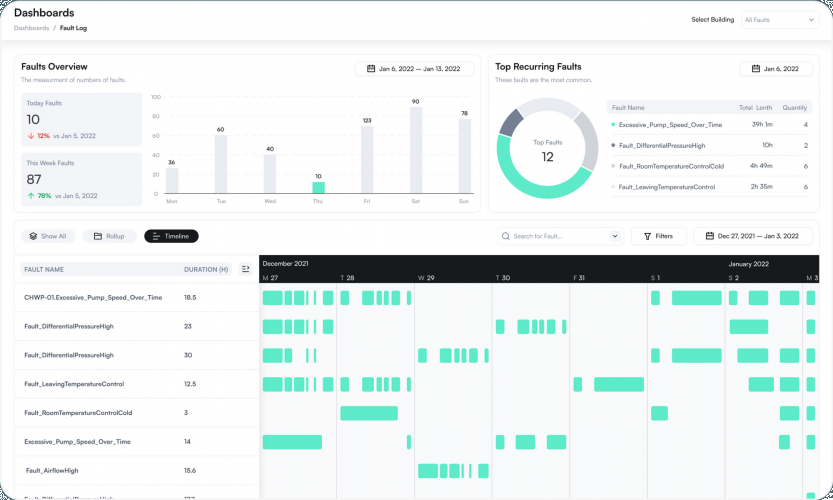Screen dimensions: 833x500
Task: Open the Filters button
Action: [659, 236]
